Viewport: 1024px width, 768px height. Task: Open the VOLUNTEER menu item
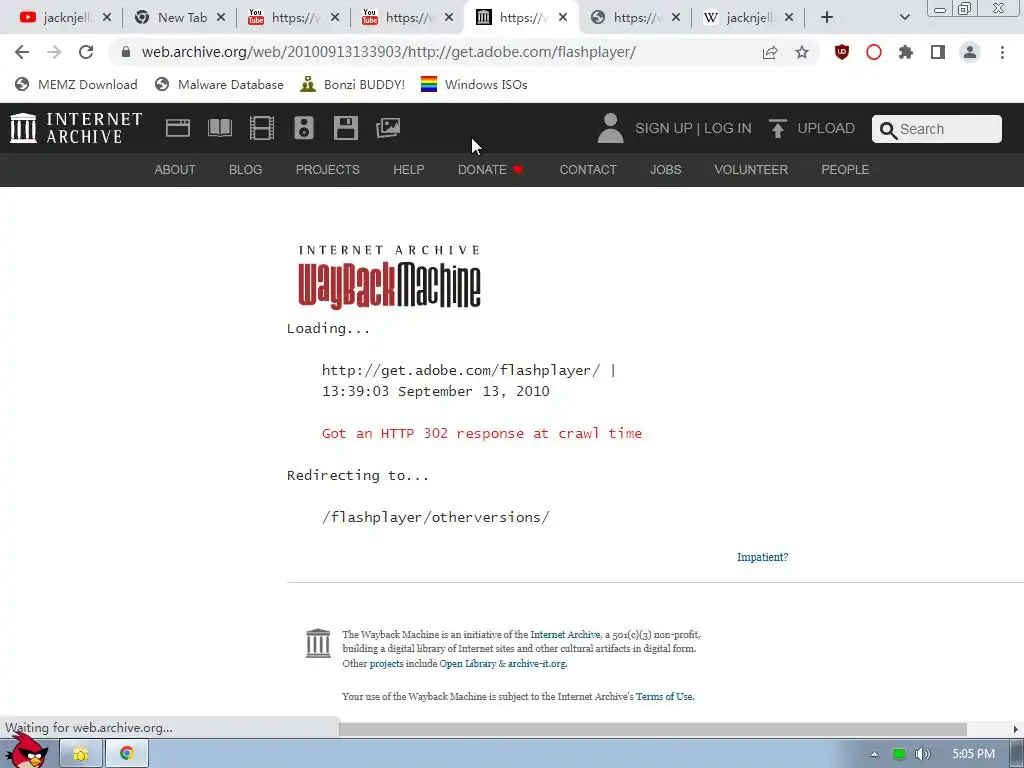[751, 170]
